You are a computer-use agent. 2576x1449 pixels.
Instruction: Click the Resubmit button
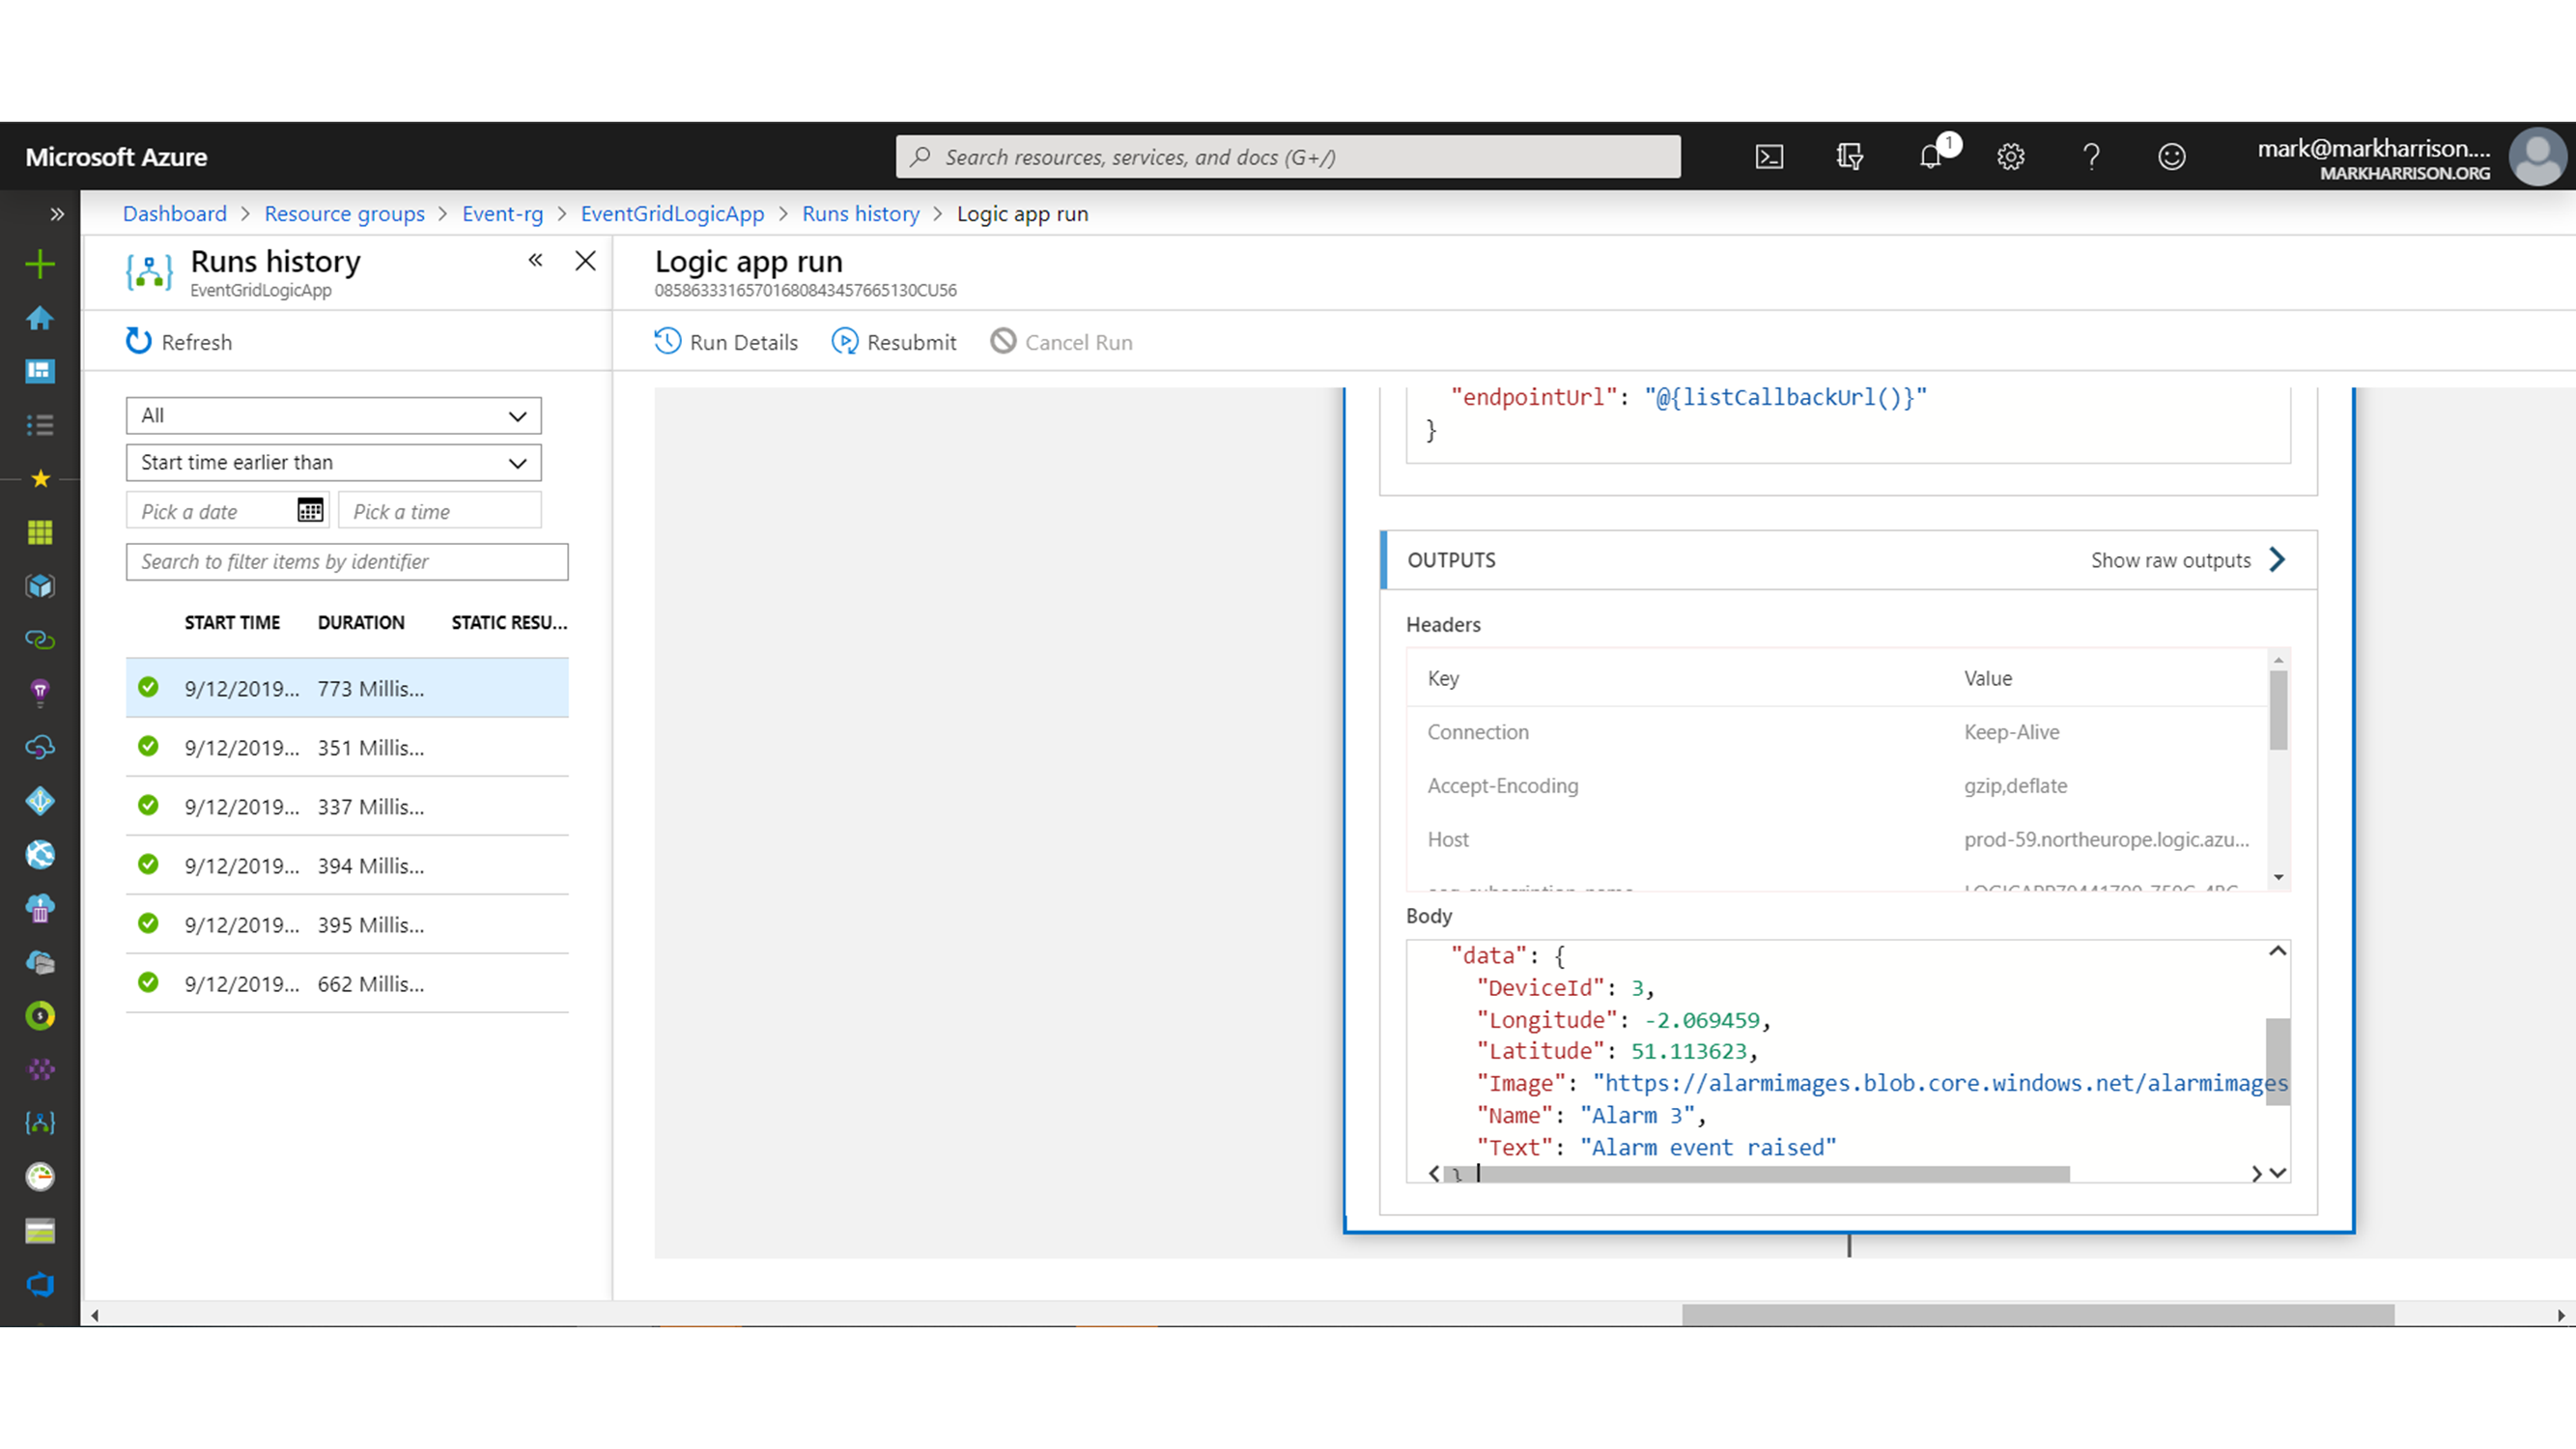[x=893, y=342]
